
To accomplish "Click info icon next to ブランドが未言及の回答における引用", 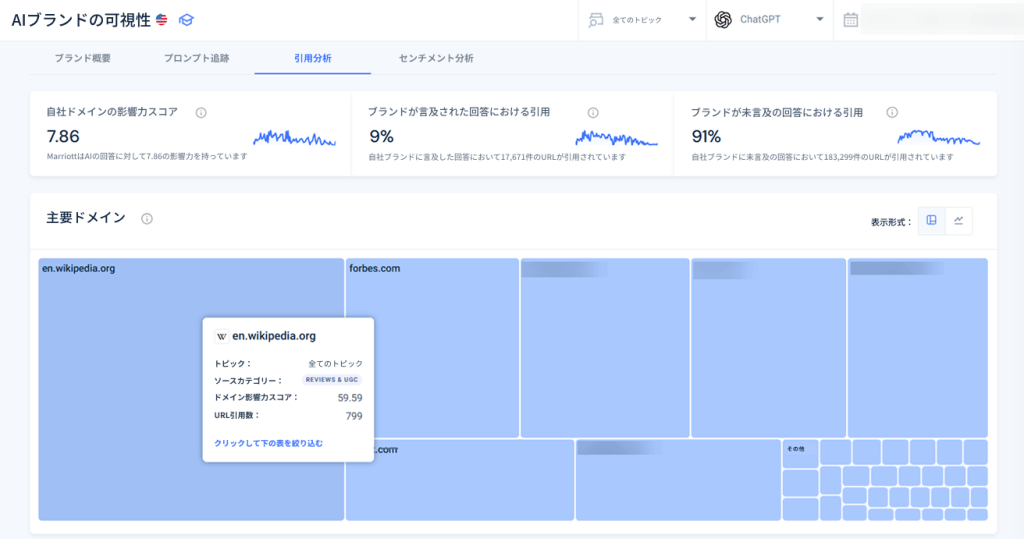I will pyautogui.click(x=892, y=112).
